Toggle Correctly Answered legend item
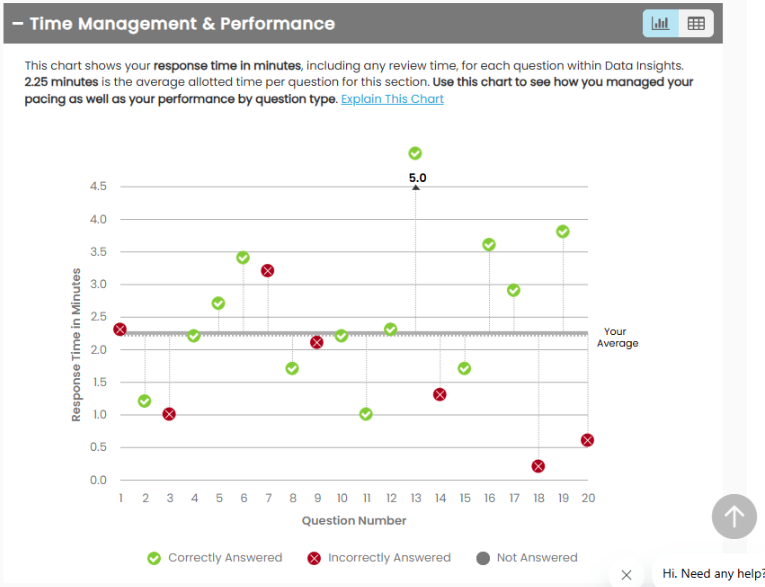The image size is (765, 587). click(x=215, y=558)
